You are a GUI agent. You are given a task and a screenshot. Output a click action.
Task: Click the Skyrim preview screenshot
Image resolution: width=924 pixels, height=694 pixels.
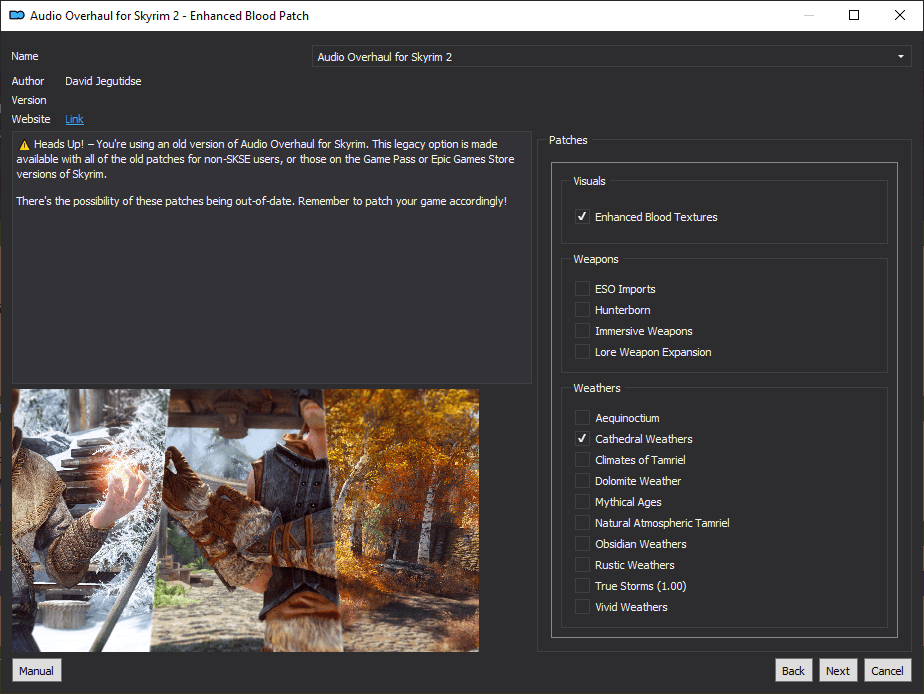[x=245, y=520]
